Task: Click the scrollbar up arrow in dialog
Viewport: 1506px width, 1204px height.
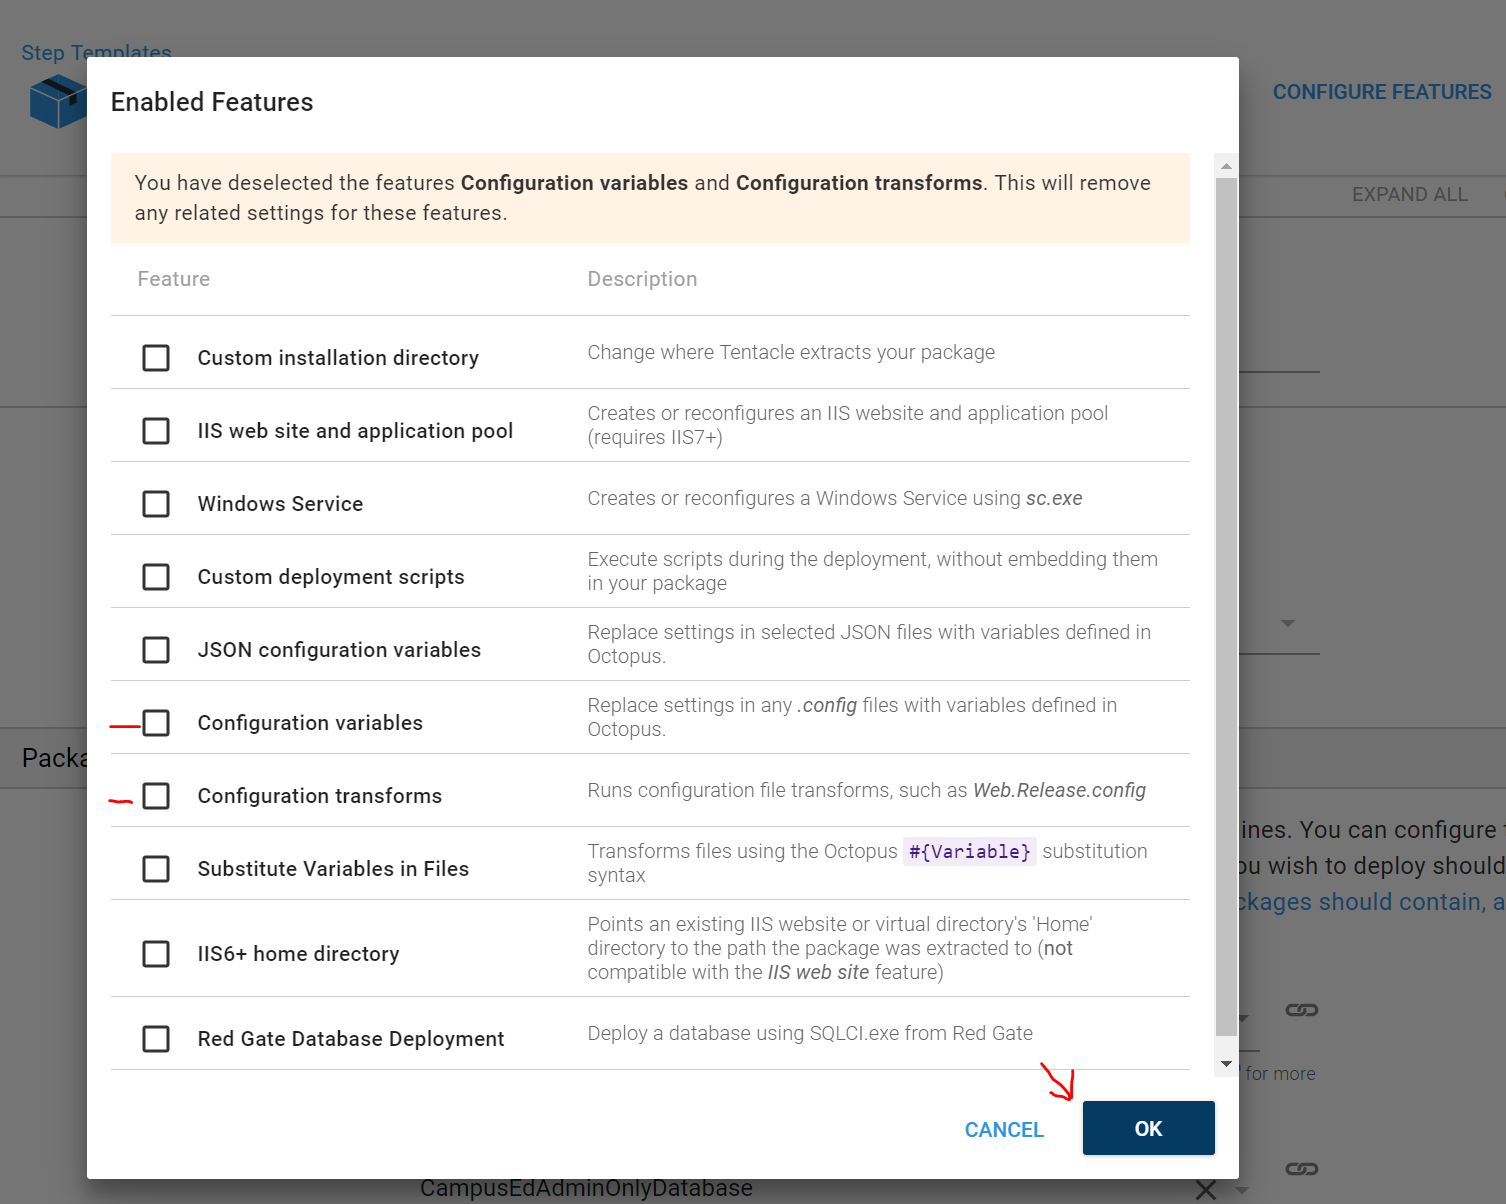Action: pos(1226,166)
